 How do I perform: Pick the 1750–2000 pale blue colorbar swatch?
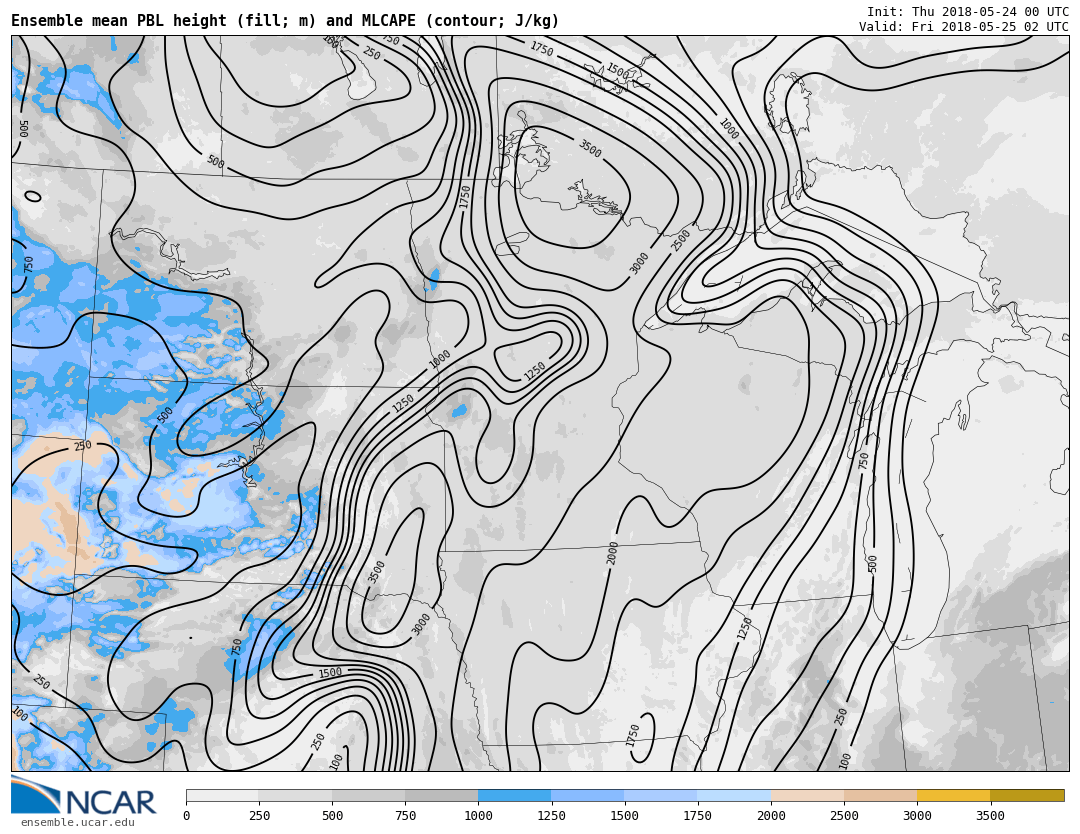734,796
